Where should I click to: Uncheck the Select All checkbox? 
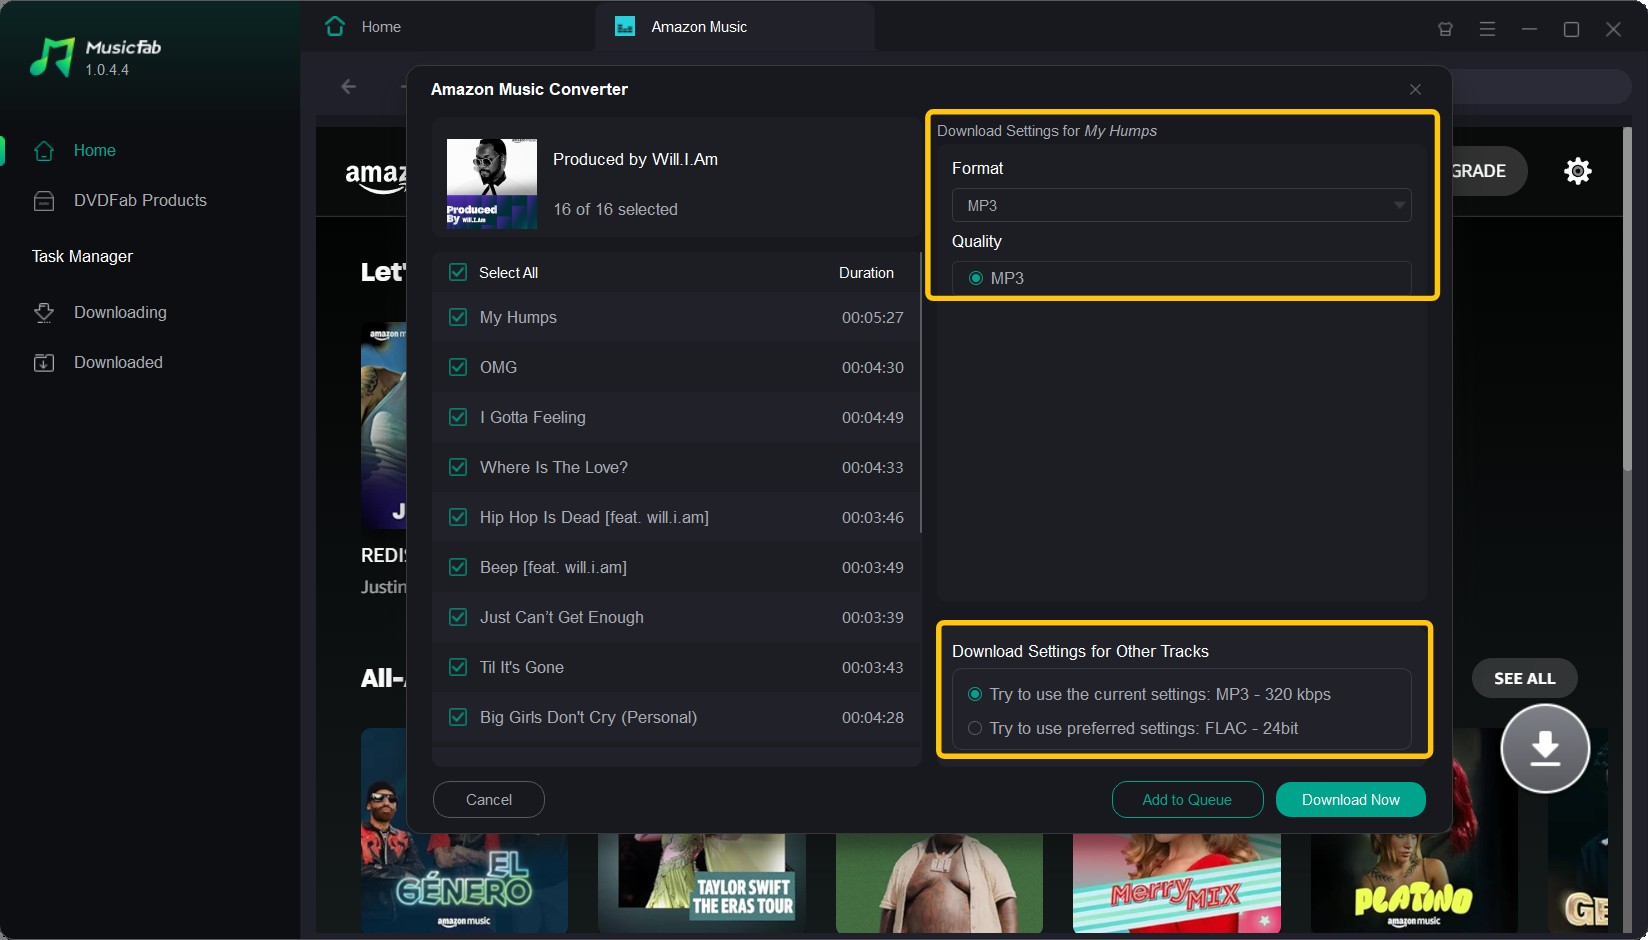[458, 272]
